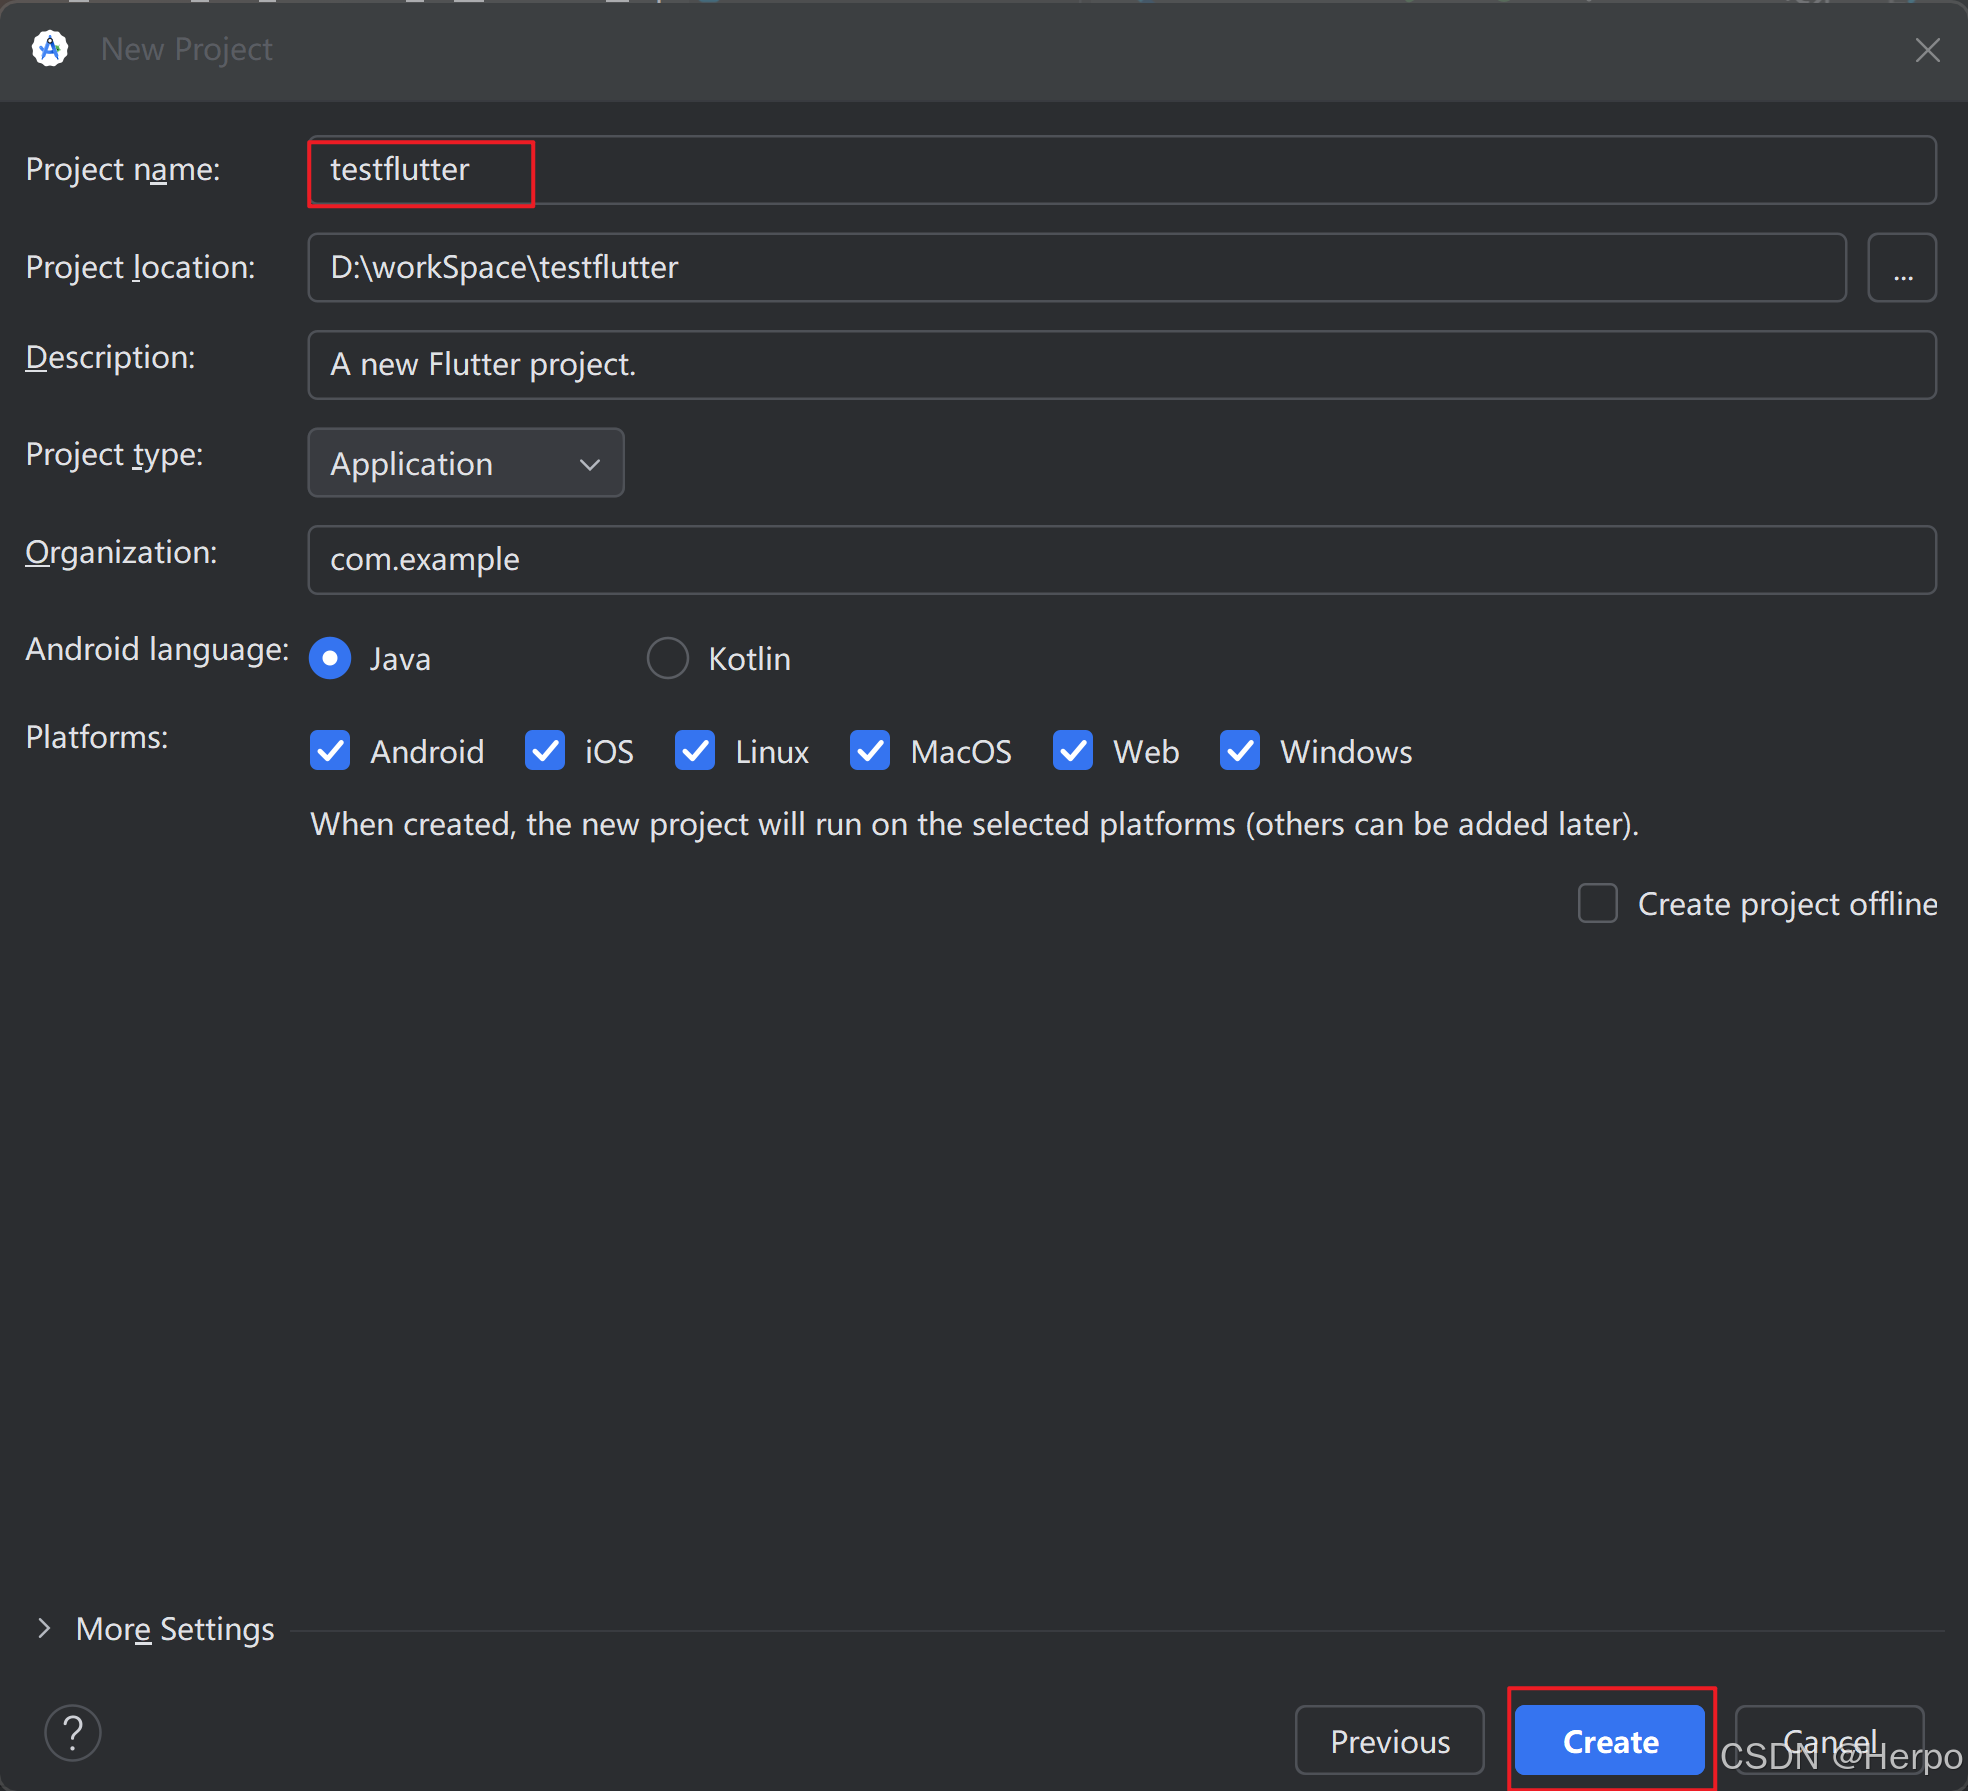
Task: Open the Project type dropdown
Action: (x=466, y=463)
